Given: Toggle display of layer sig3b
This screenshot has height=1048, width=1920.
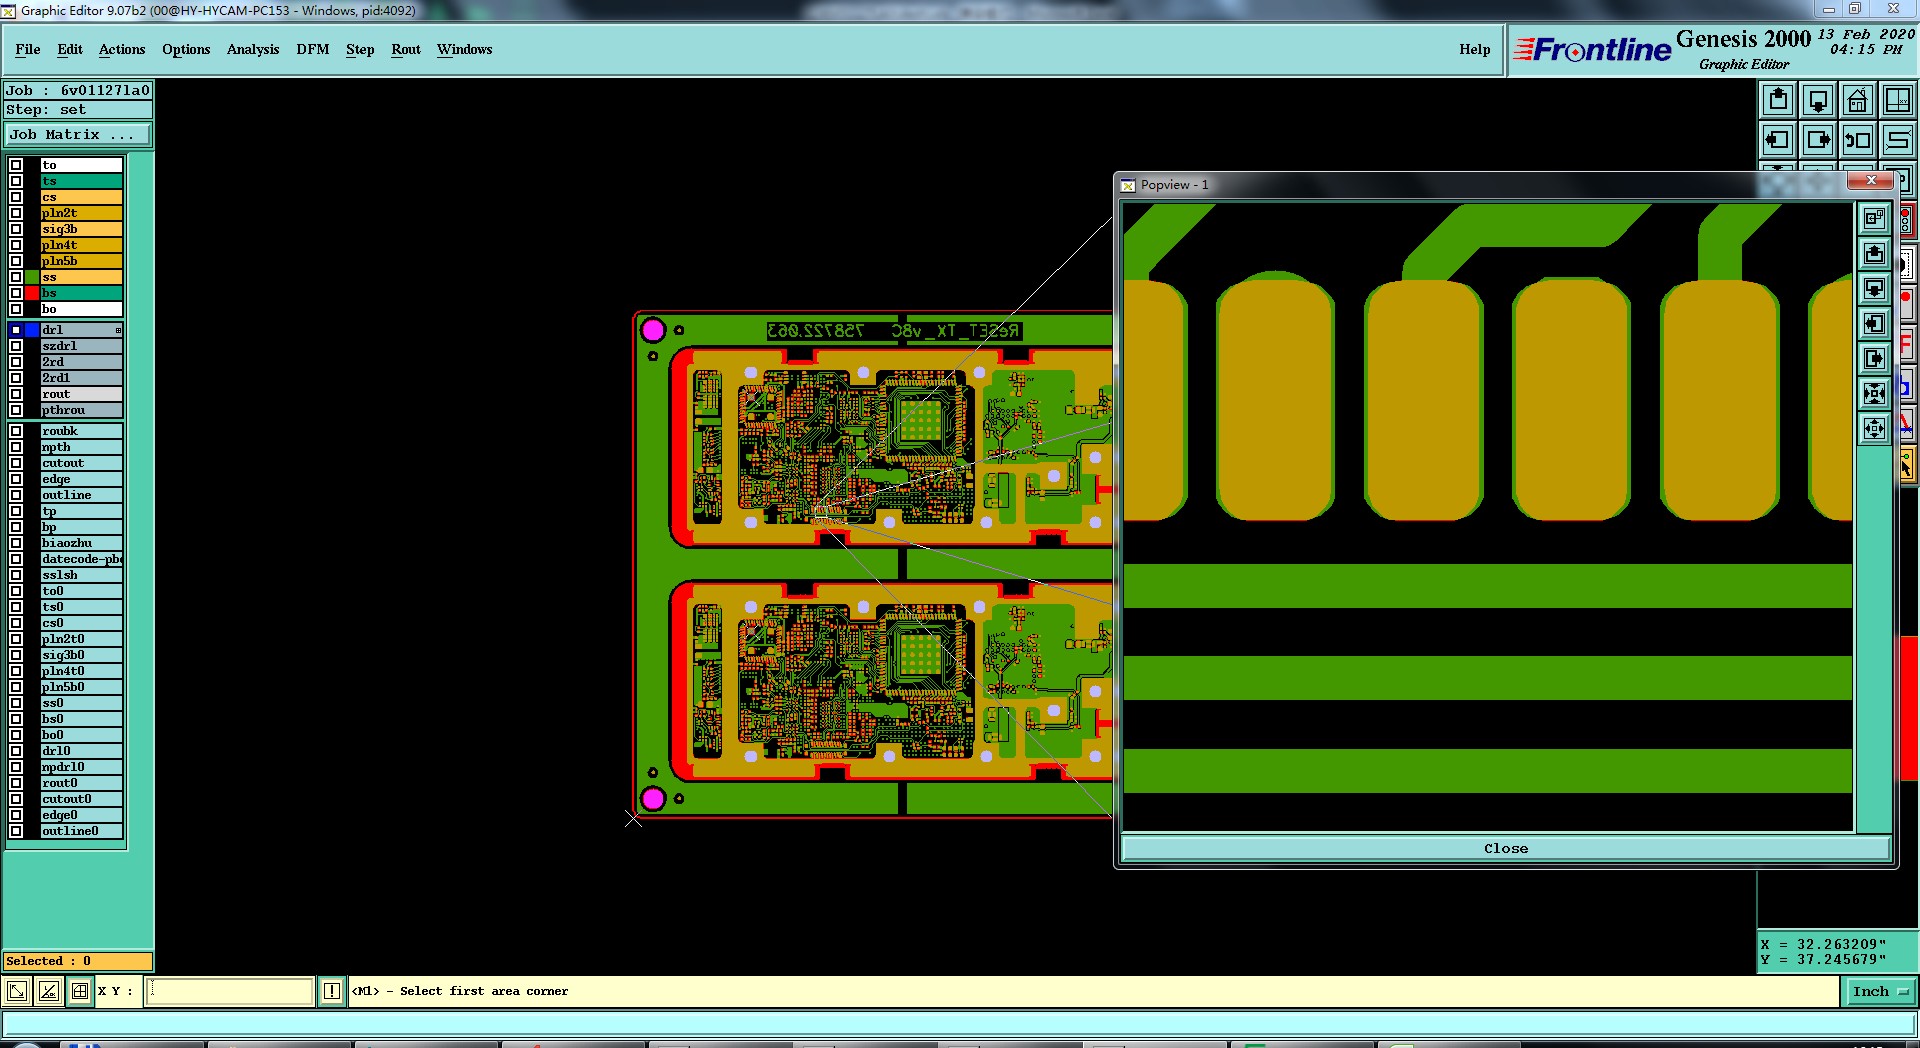Looking at the screenshot, I should click(x=16, y=229).
